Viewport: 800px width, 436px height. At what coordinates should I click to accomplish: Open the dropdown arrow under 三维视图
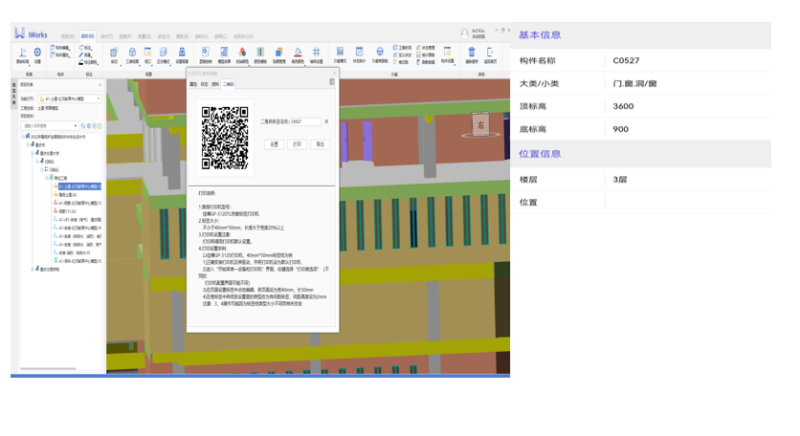[x=139, y=64]
